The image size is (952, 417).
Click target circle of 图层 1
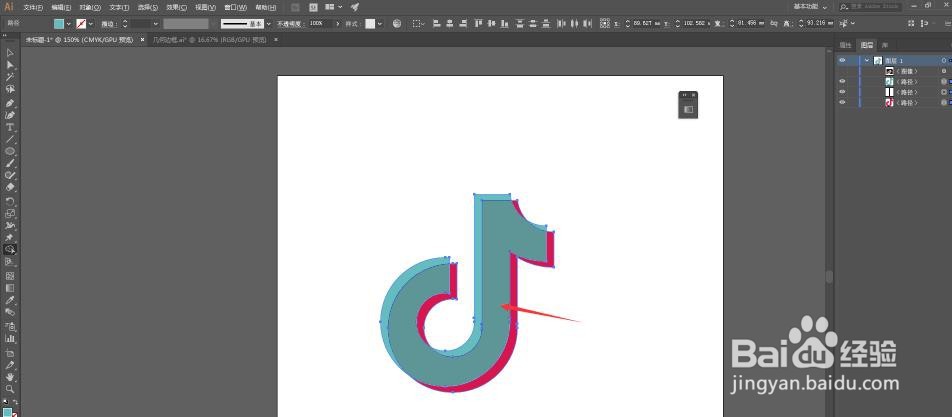click(x=944, y=60)
